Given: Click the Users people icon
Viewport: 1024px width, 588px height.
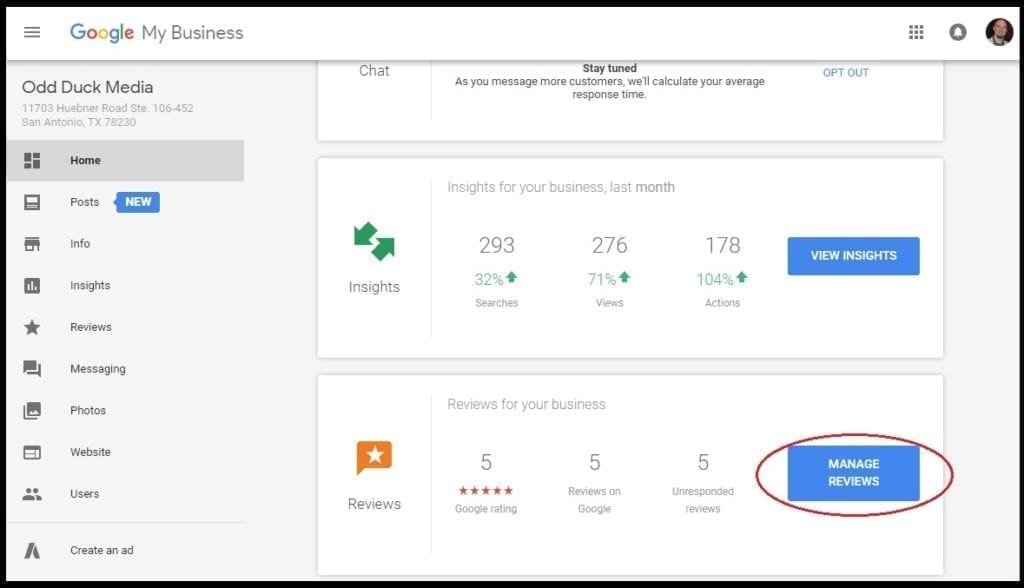Looking at the screenshot, I should [x=32, y=494].
